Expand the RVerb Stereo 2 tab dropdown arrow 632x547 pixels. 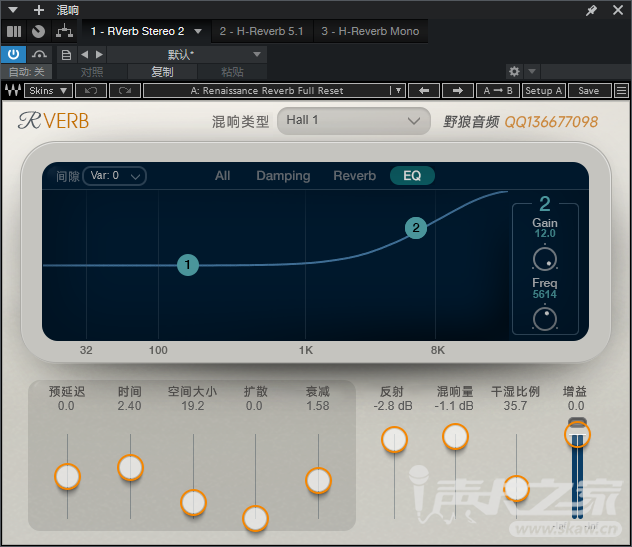point(198,31)
